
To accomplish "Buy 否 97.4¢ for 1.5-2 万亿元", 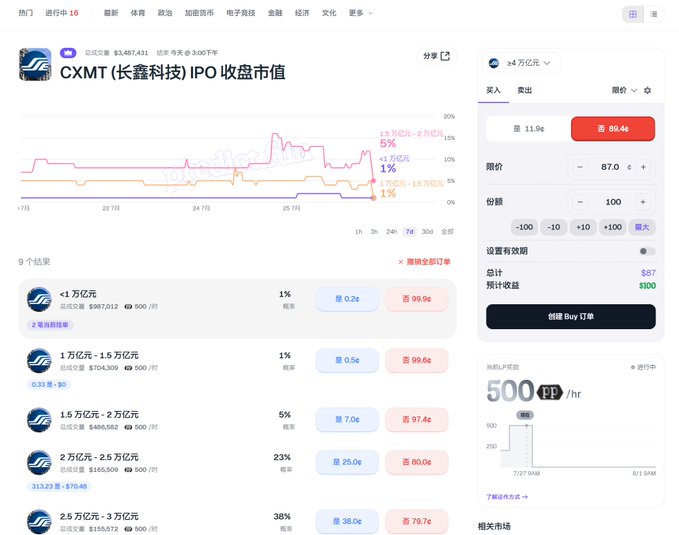I will point(417,420).
